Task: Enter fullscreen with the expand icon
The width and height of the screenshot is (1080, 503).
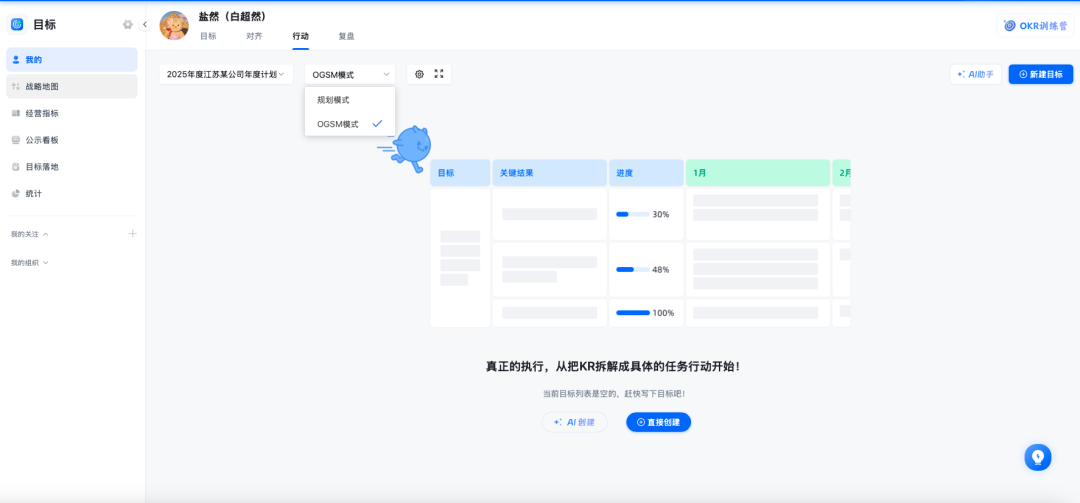Action: pyautogui.click(x=439, y=74)
